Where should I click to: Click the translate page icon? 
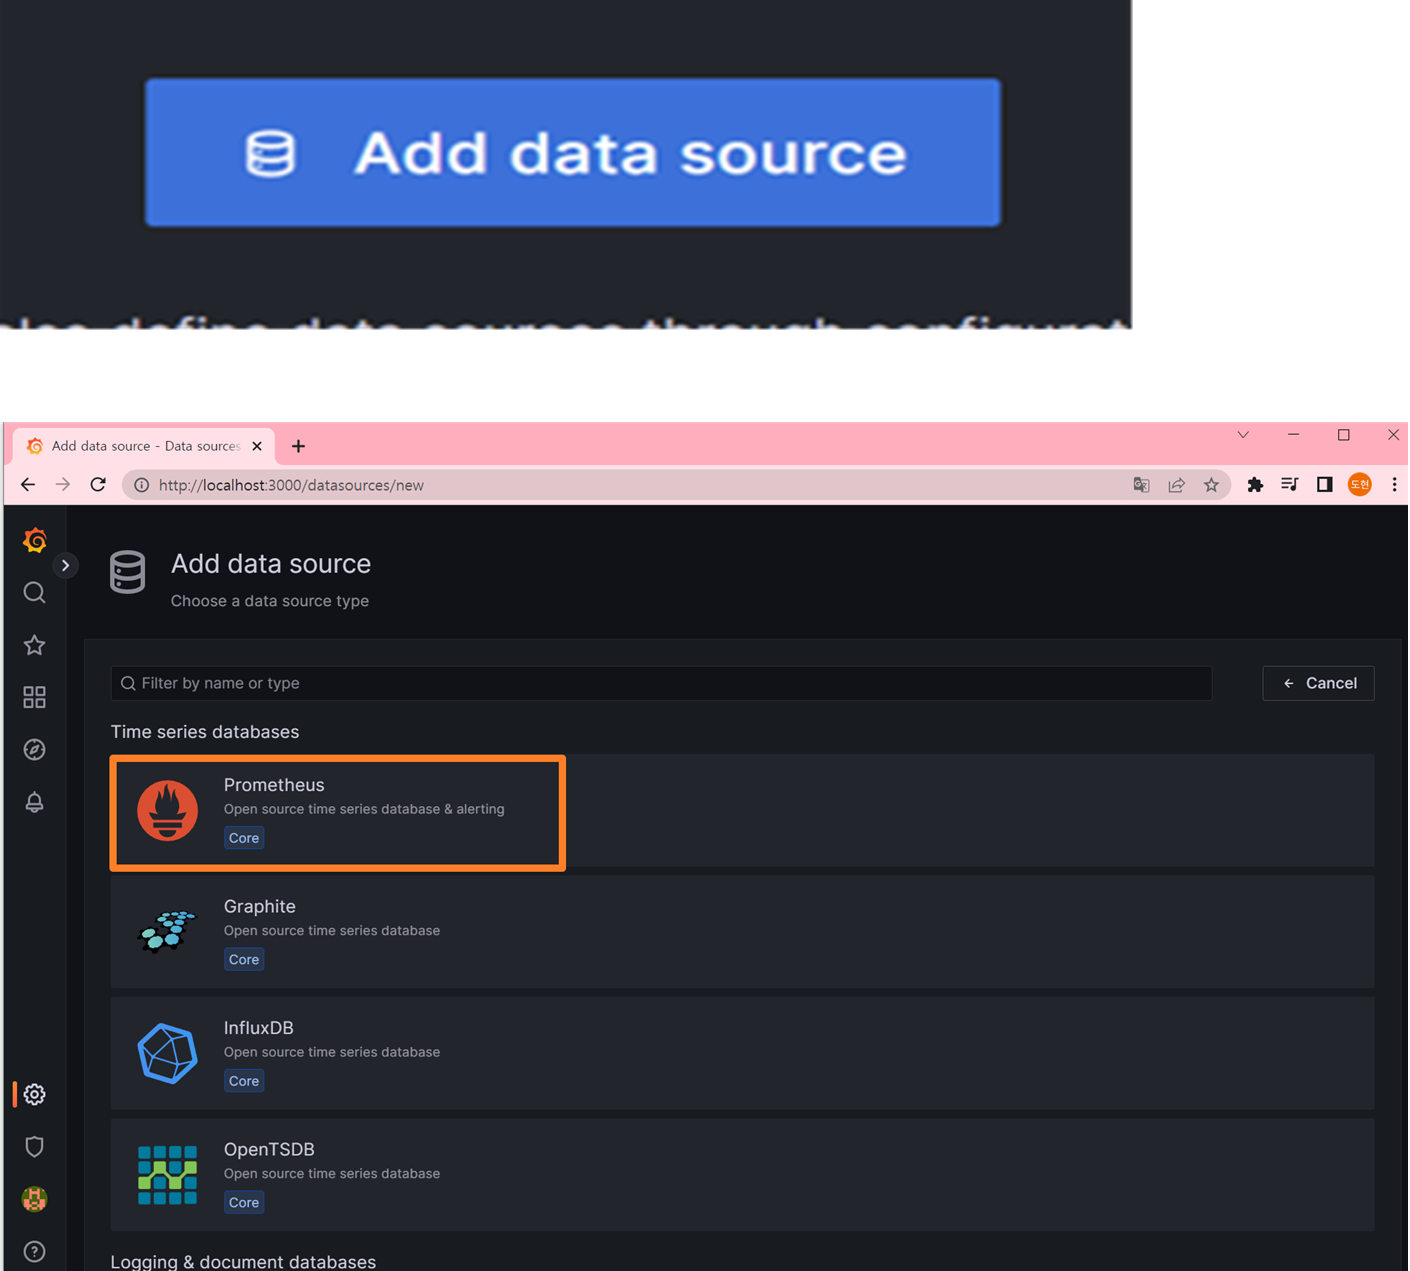tap(1141, 485)
